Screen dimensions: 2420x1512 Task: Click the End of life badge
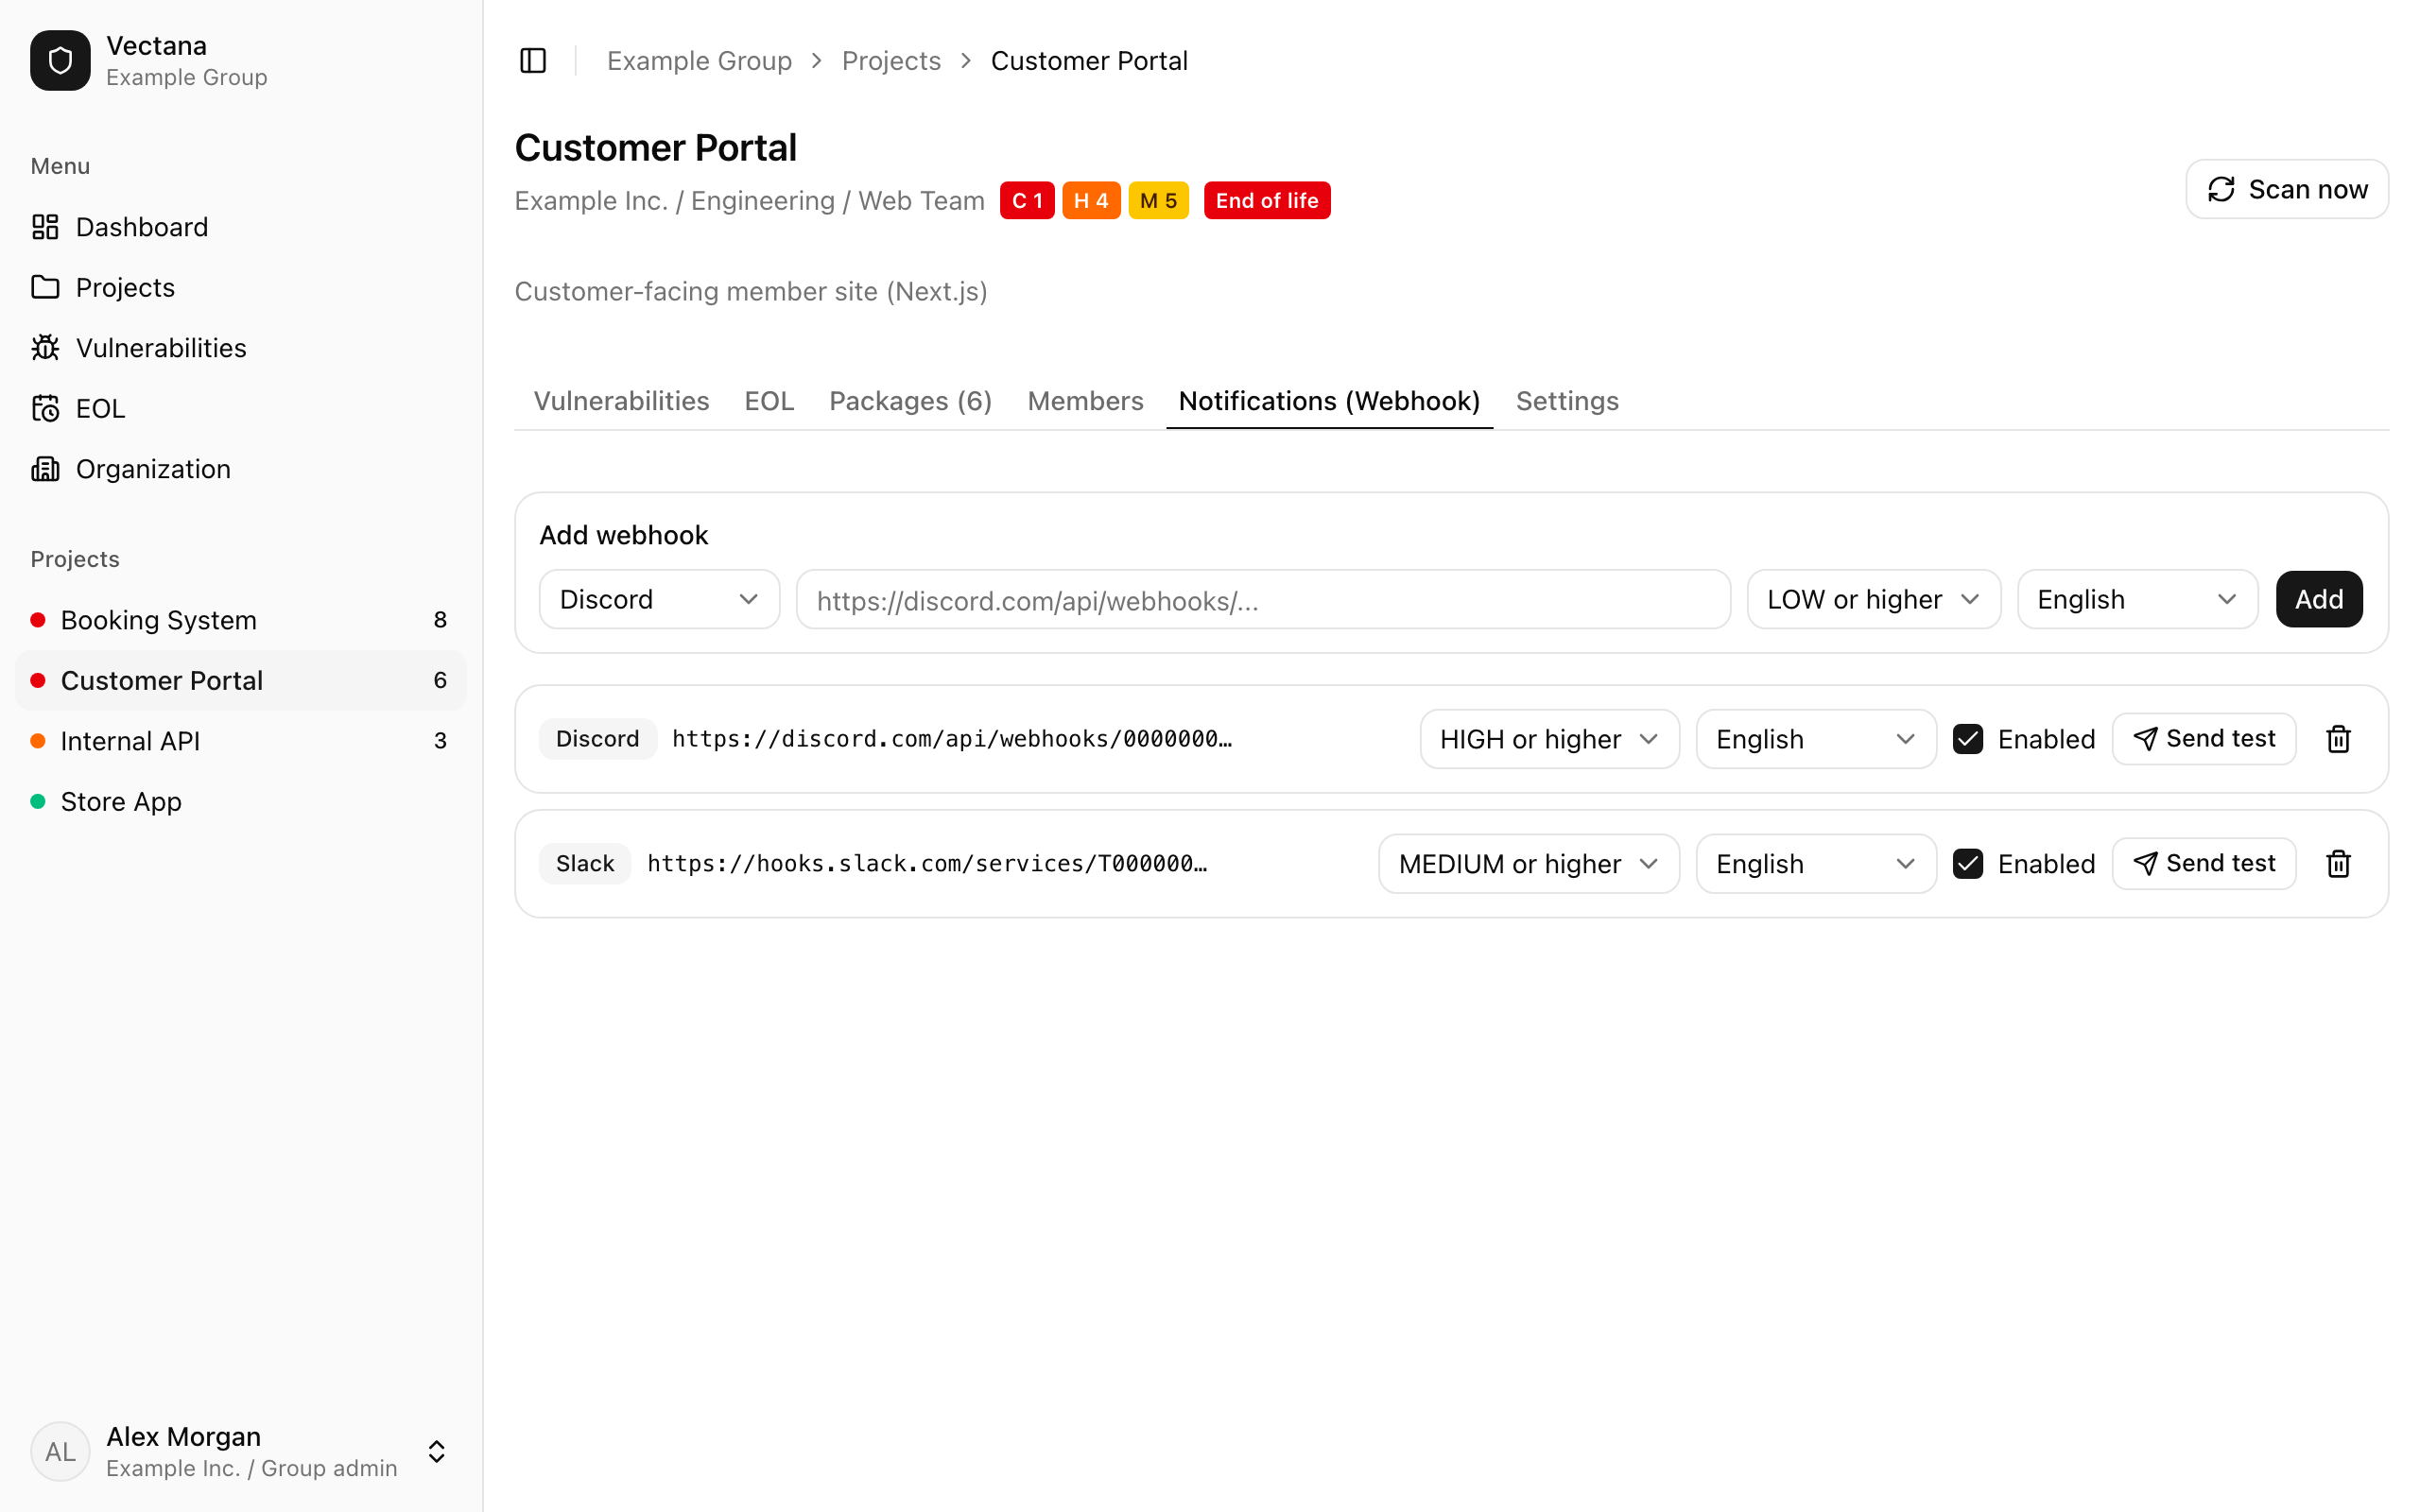(1267, 200)
